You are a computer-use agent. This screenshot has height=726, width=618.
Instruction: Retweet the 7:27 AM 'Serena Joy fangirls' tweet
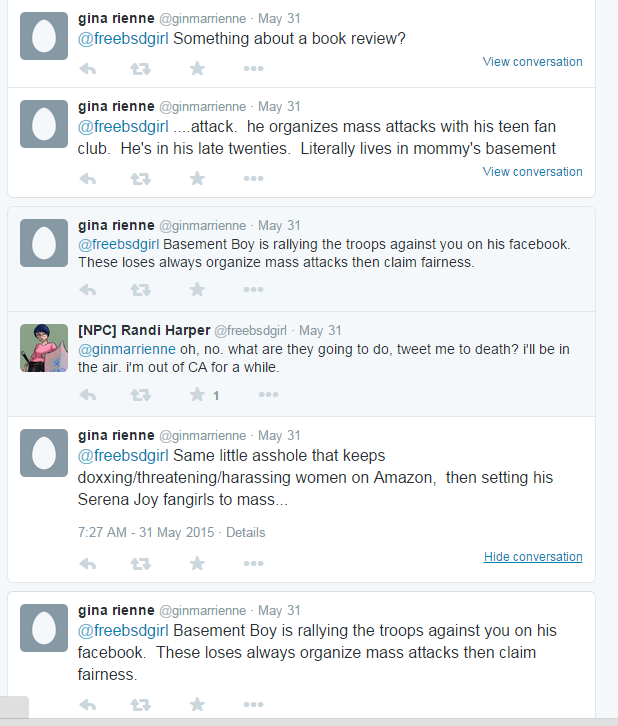(x=140, y=564)
